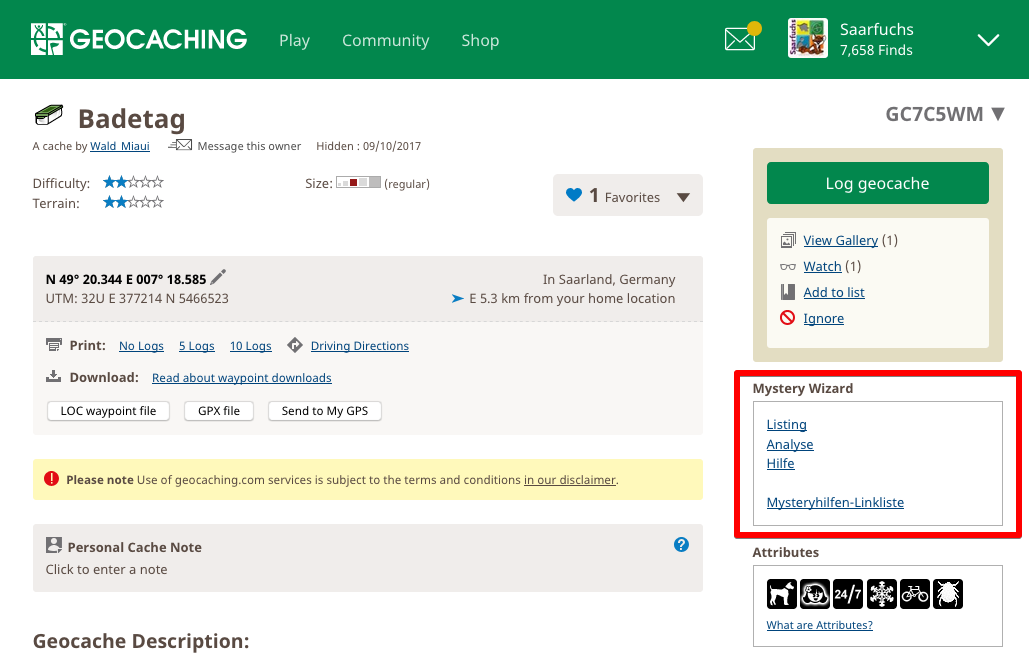
Task: Open the in our disclaimer link
Action: pos(570,480)
